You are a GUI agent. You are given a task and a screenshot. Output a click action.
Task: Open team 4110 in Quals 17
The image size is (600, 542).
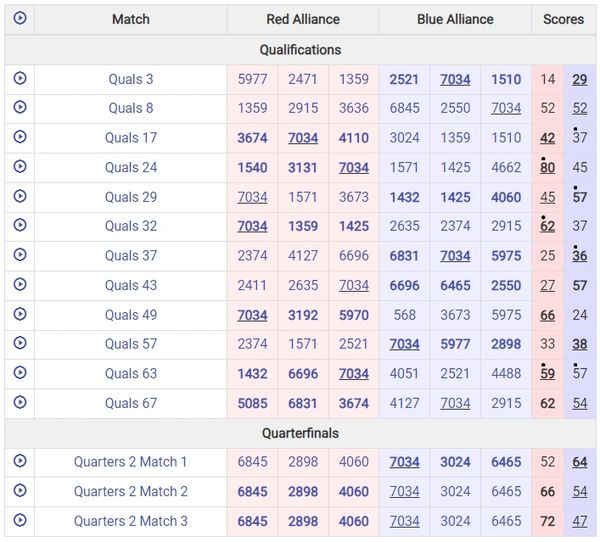click(353, 138)
